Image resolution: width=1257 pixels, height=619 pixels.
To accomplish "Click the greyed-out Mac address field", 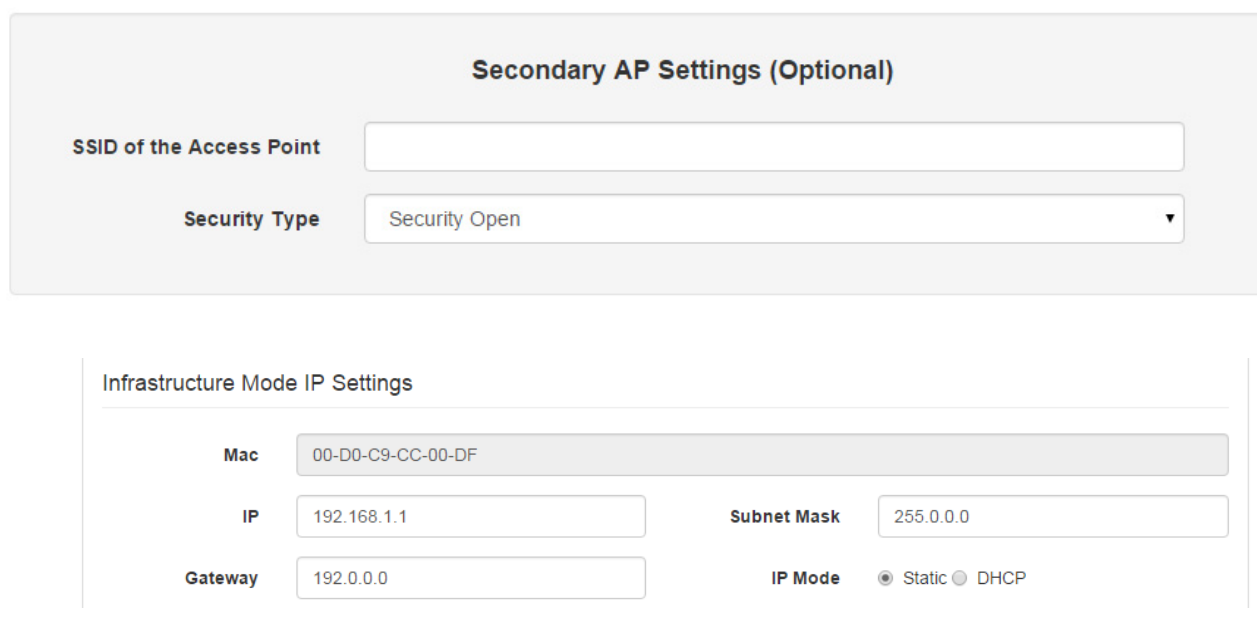I will (x=762, y=455).
